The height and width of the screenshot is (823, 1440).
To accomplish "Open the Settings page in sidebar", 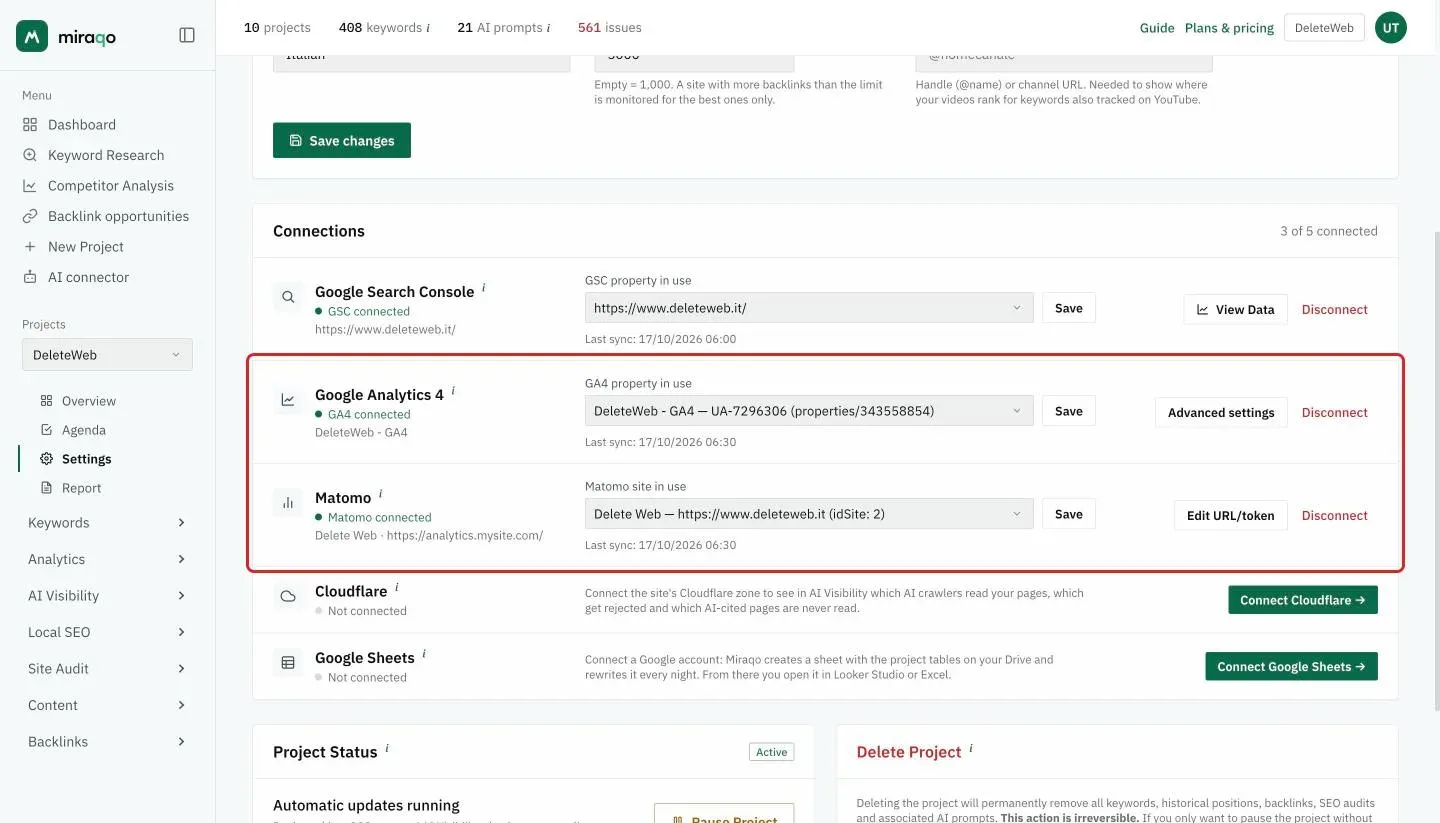I will [x=86, y=459].
